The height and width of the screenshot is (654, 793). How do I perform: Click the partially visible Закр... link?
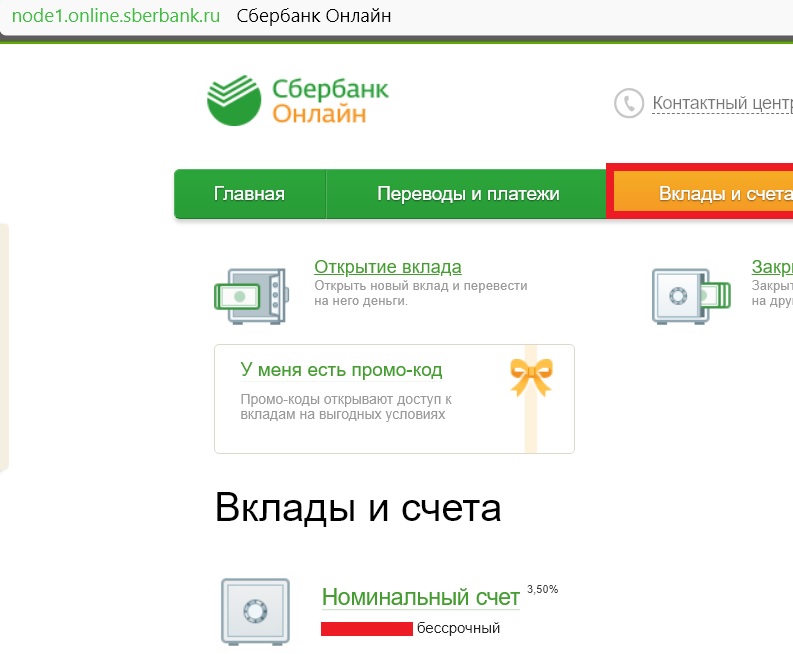click(772, 267)
